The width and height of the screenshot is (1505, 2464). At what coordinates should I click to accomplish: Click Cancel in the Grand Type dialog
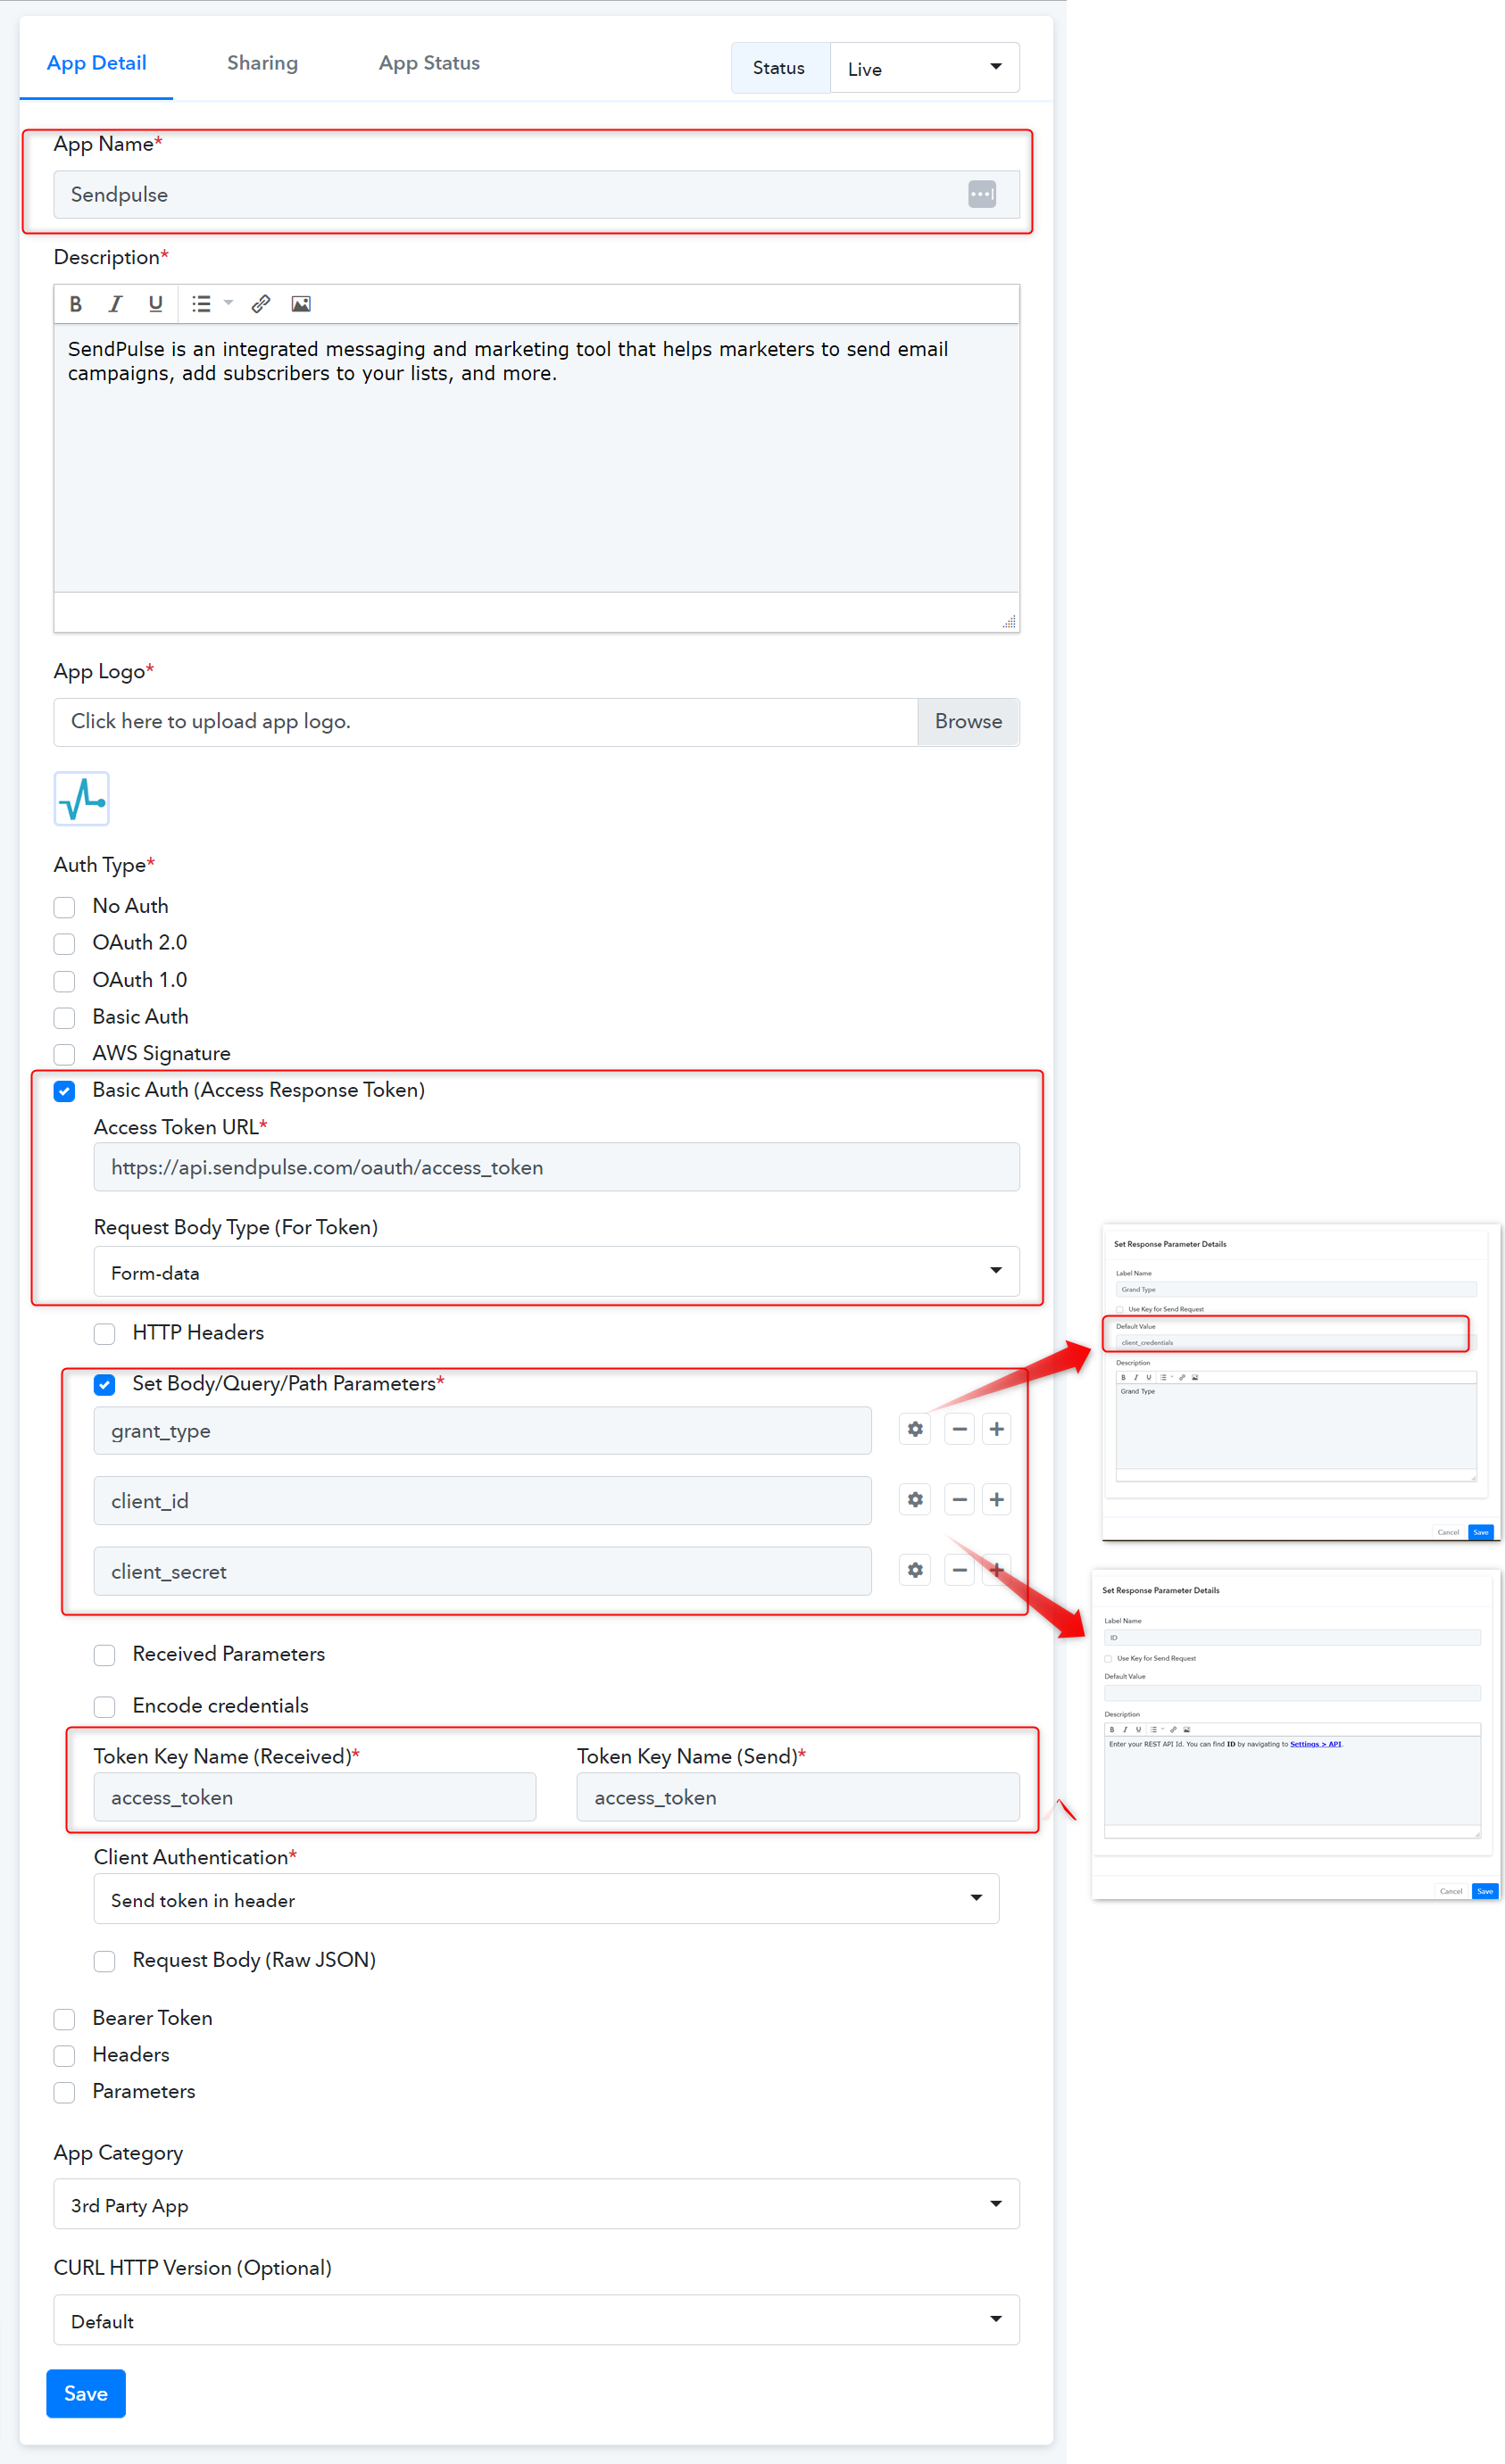[1448, 1533]
